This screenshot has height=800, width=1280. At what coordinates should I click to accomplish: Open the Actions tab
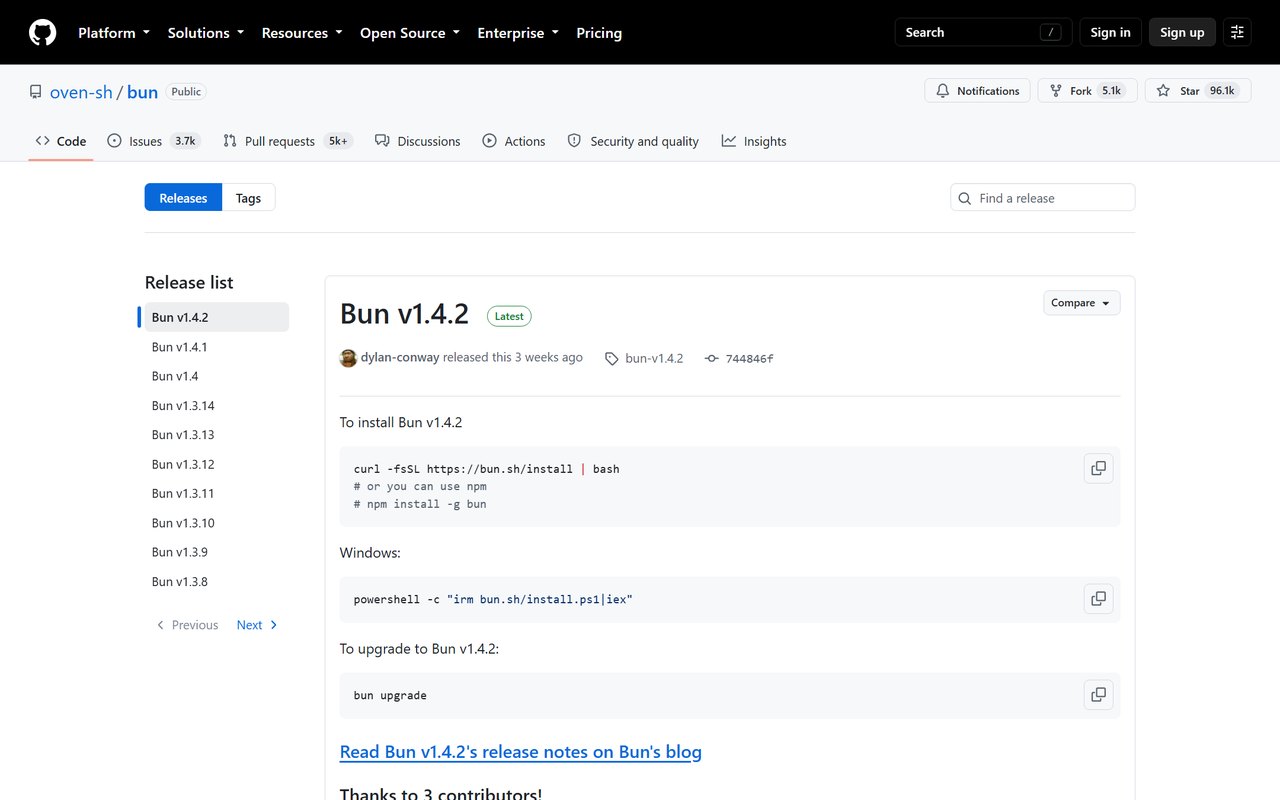514,141
